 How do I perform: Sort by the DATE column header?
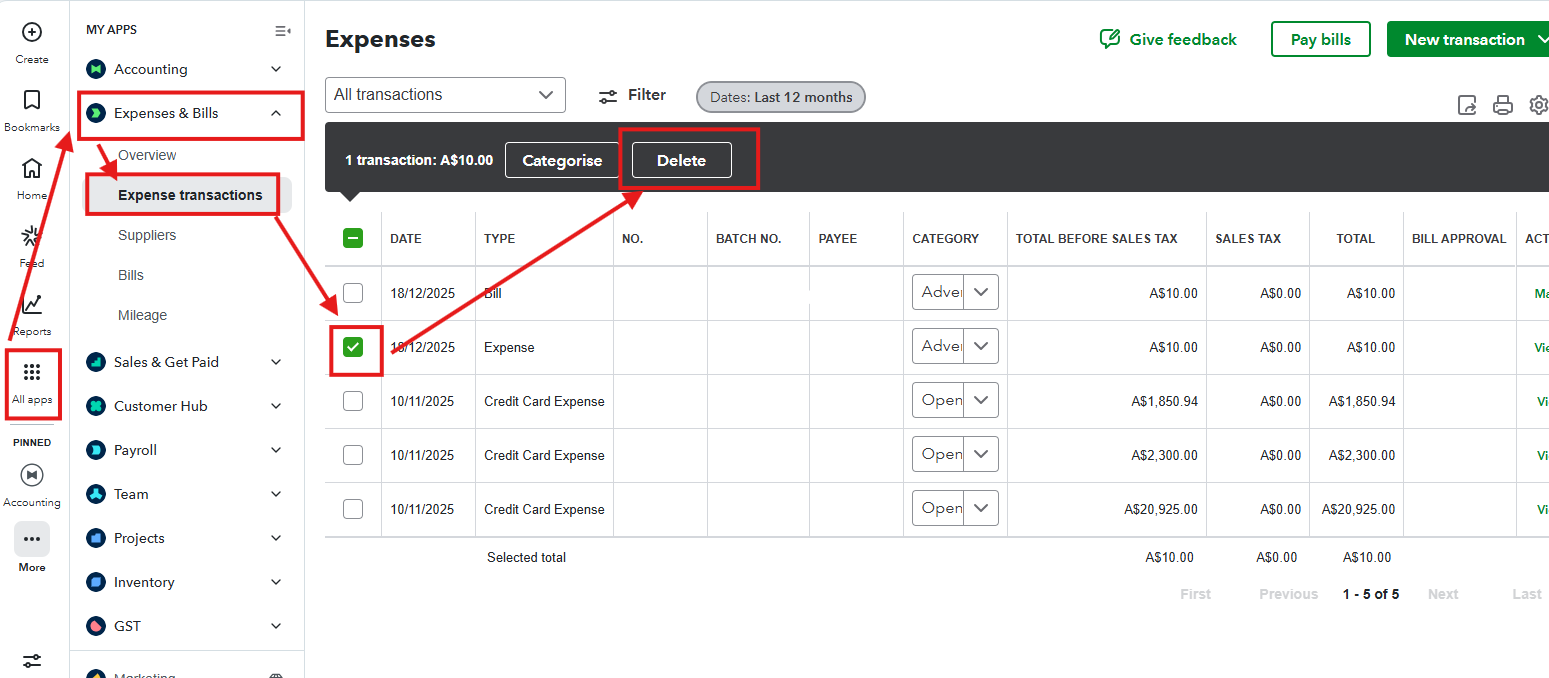406,238
